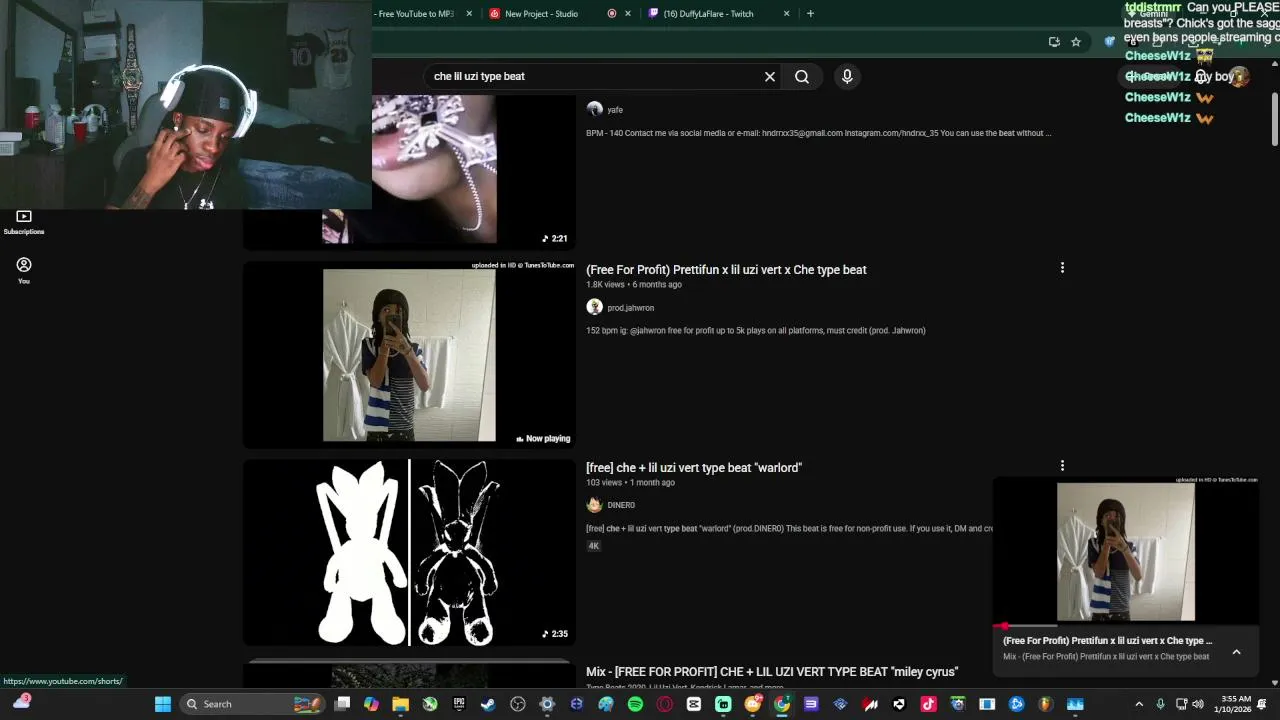Open the Now playing mirror selfie thumbnail
Image resolution: width=1280 pixels, height=720 pixels.
(x=409, y=355)
